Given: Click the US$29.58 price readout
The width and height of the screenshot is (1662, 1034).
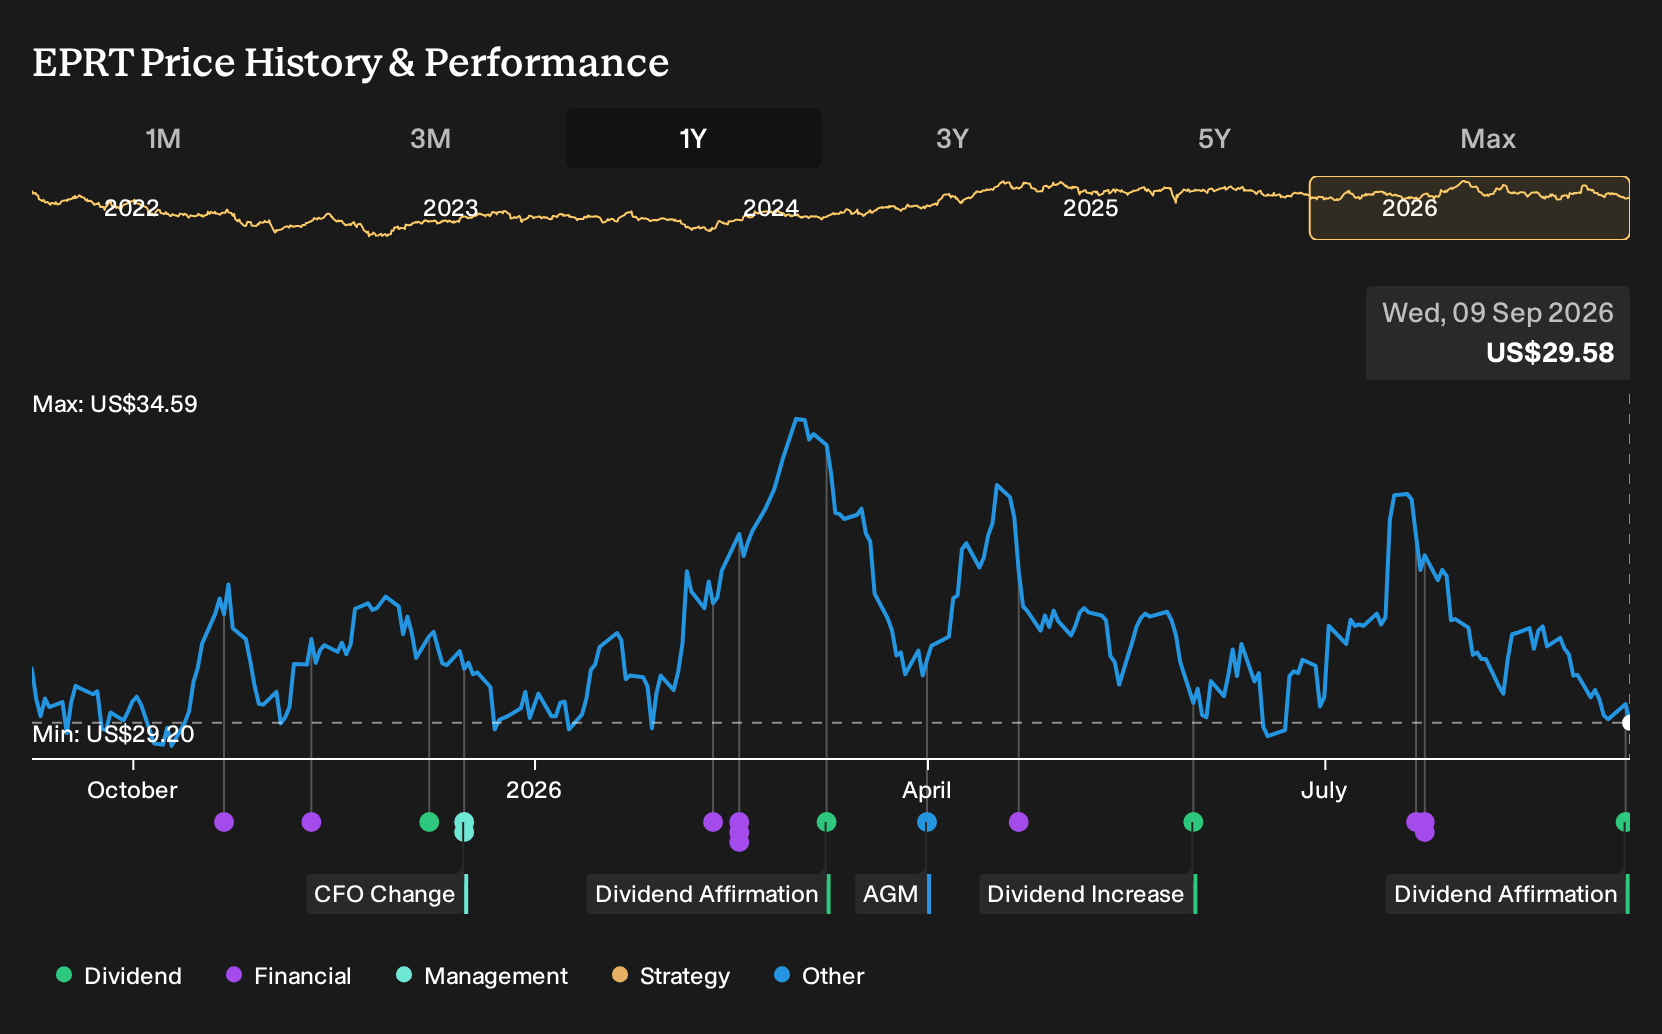Looking at the screenshot, I should 1550,353.
